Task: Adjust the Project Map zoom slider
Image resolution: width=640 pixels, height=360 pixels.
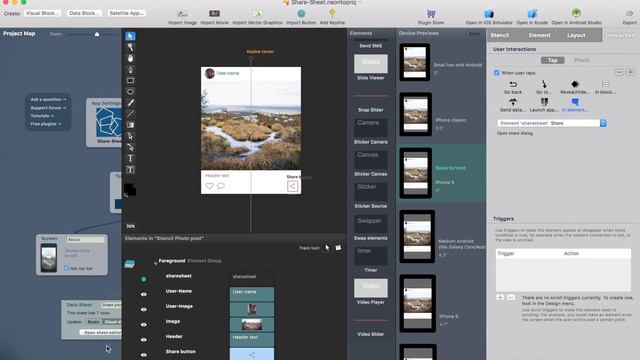Action: point(97,34)
